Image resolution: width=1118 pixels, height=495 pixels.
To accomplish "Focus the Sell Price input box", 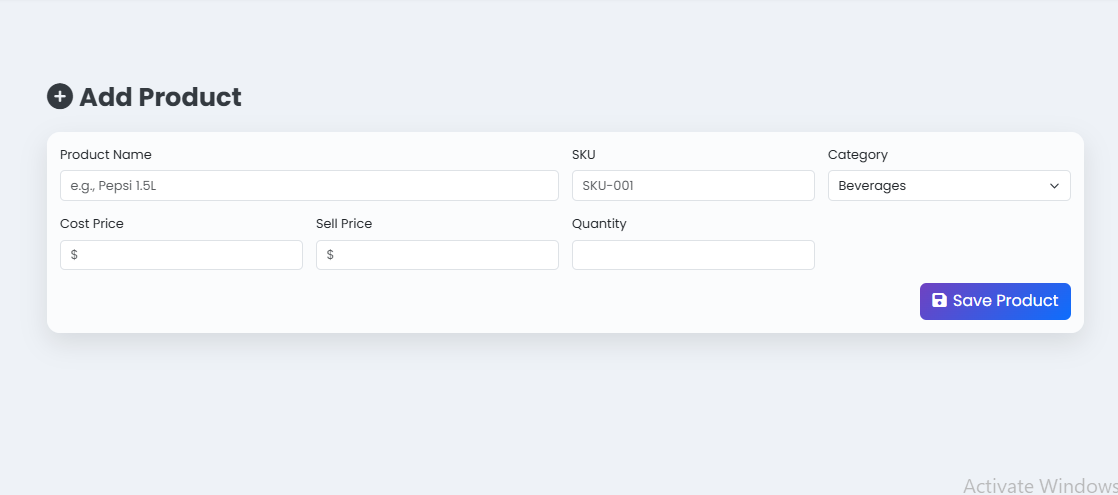I will click(437, 255).
